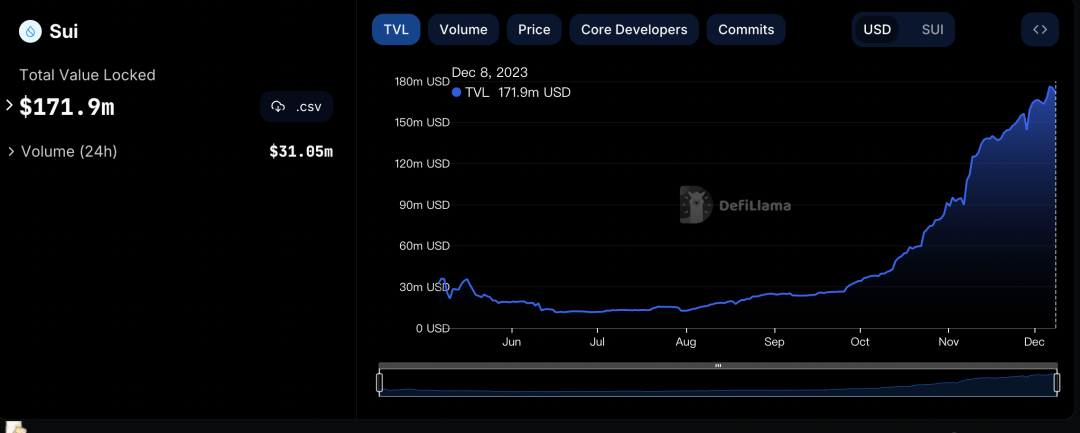Click the Dec label on x-axis
This screenshot has height=433, width=1080.
pyautogui.click(x=1035, y=342)
